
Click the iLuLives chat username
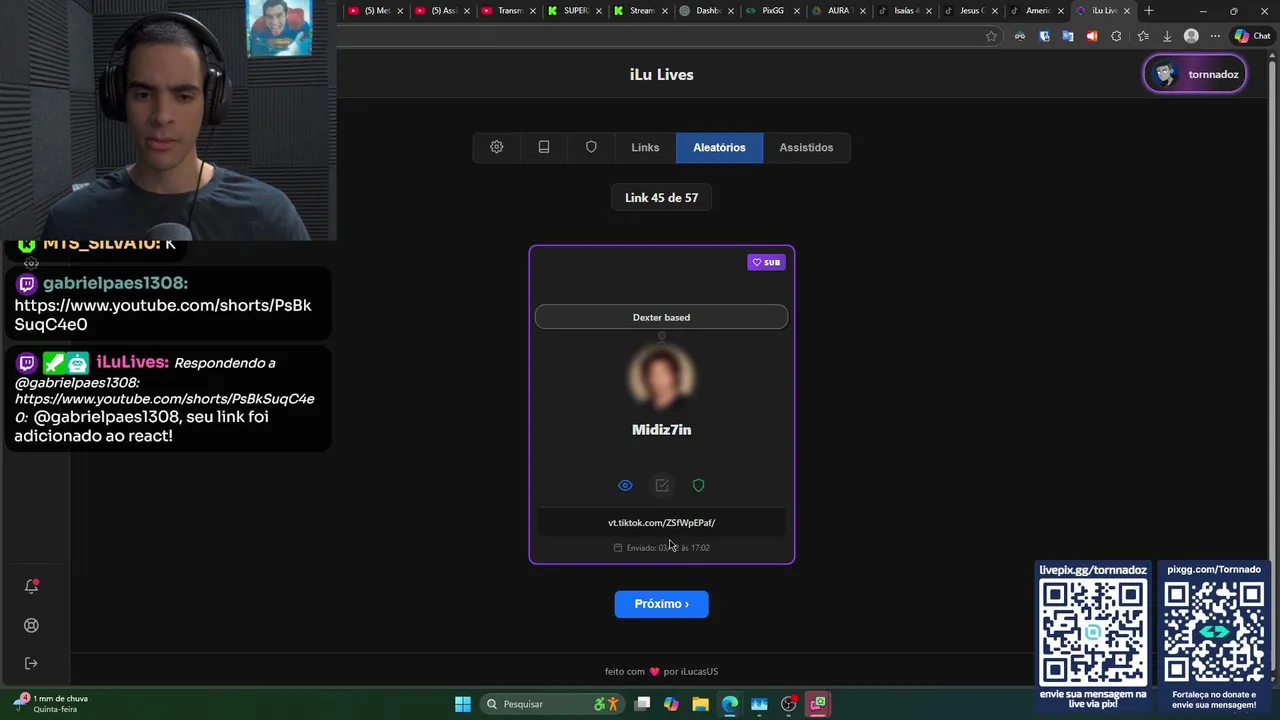pos(132,362)
